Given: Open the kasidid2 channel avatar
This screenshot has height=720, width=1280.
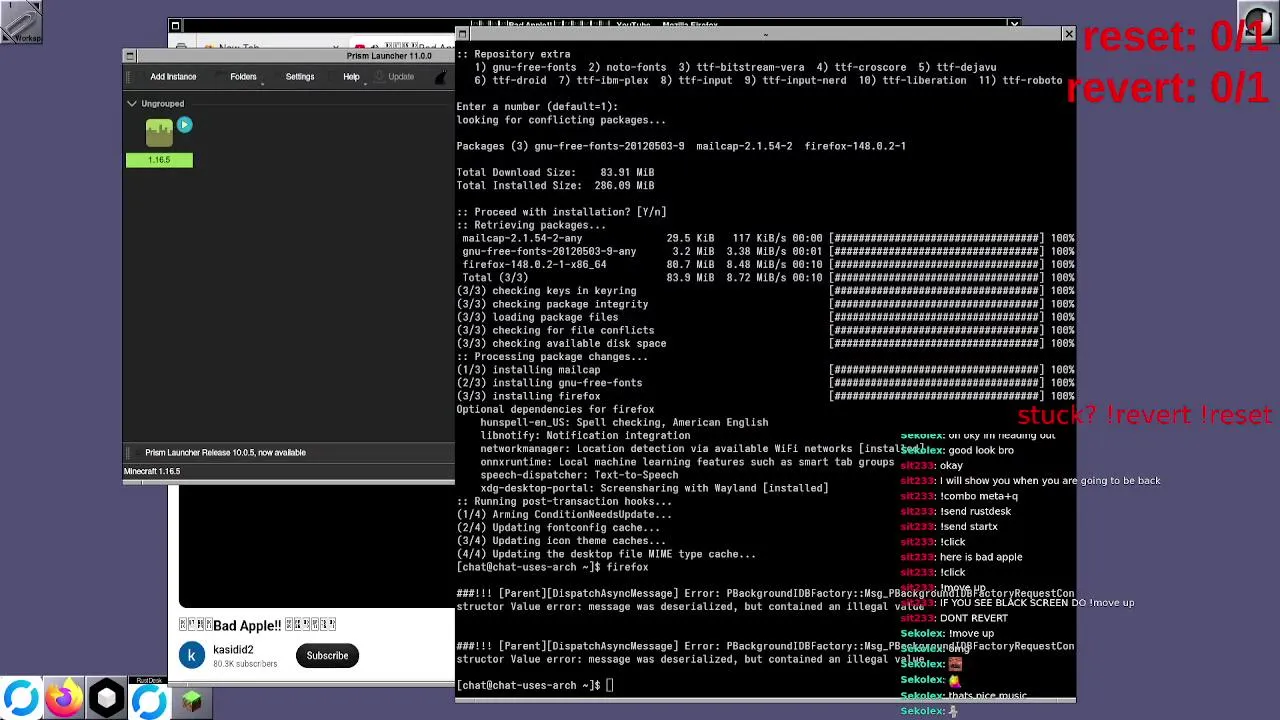Looking at the screenshot, I should click(x=192, y=655).
